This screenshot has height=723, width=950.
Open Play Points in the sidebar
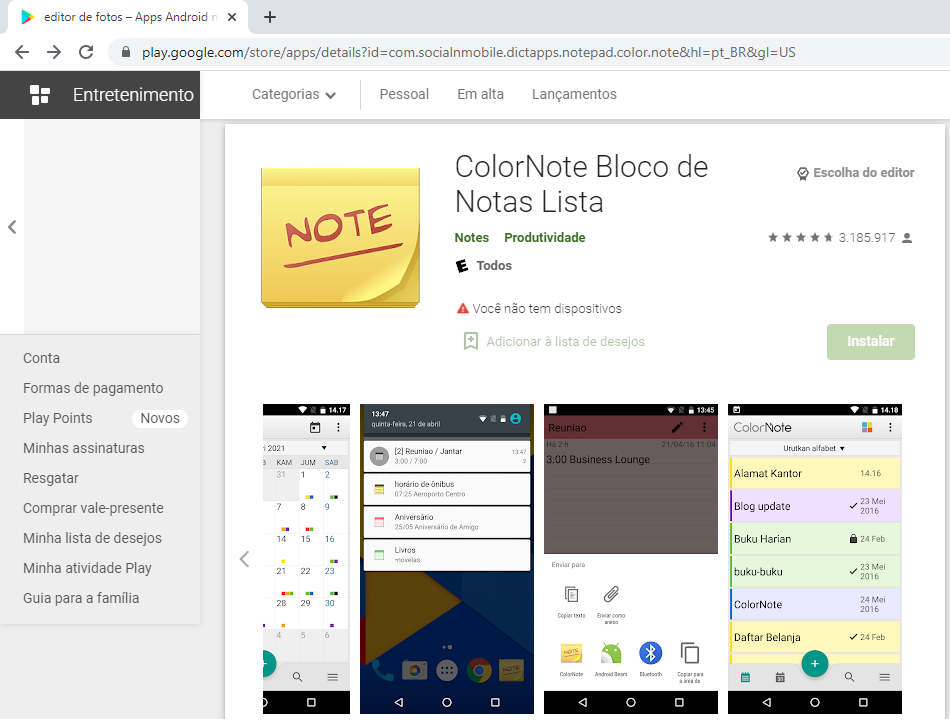click(58, 418)
